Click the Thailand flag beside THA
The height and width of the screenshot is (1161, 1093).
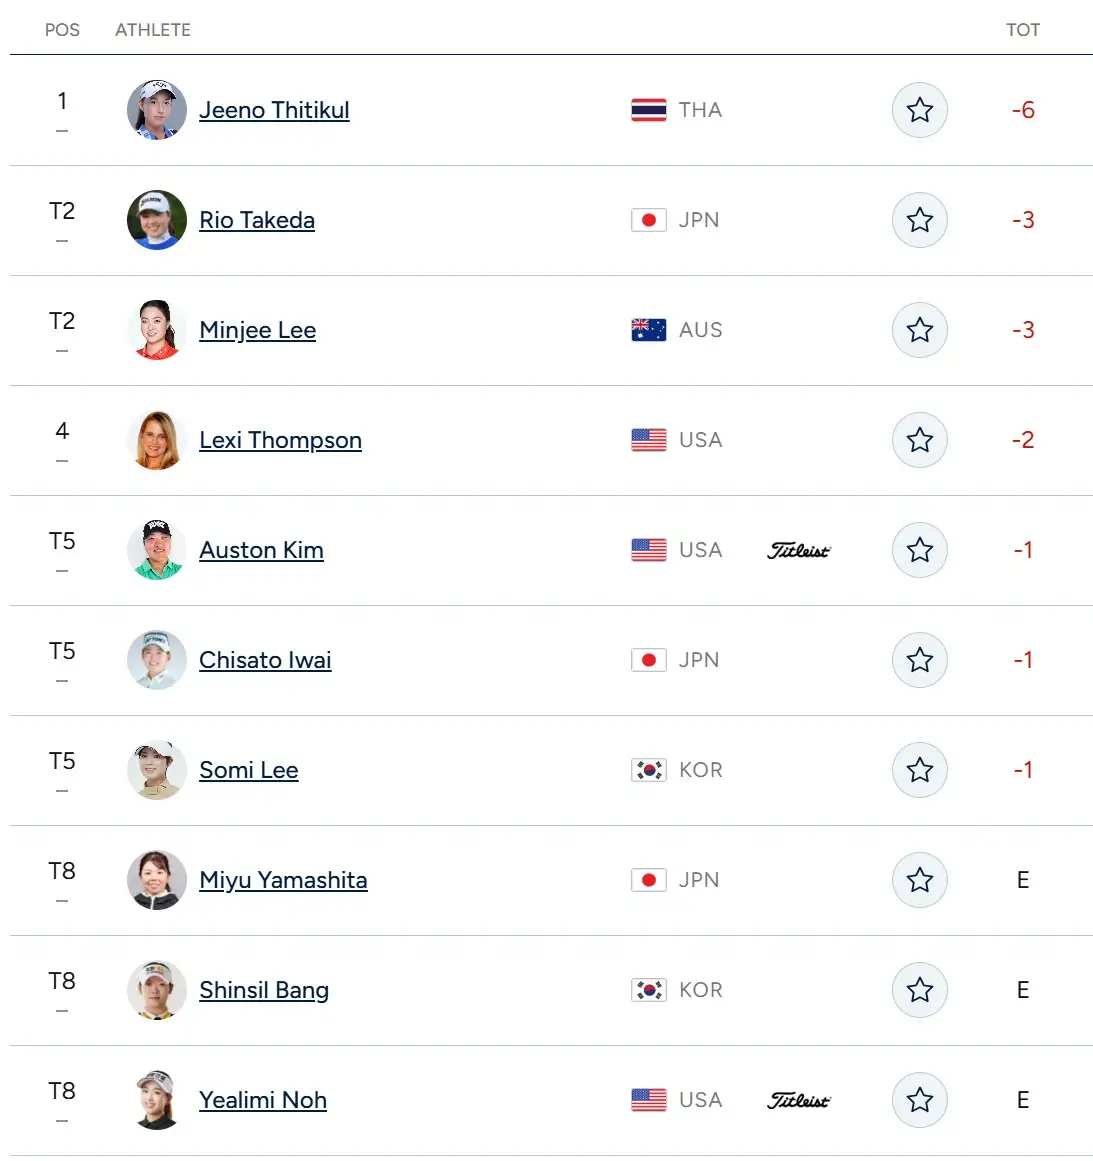(649, 110)
